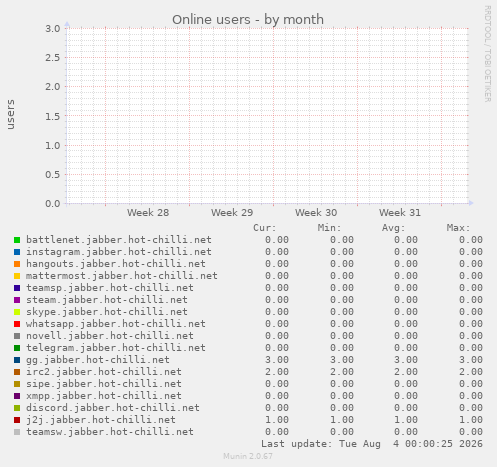This screenshot has width=497, height=467.
Task: Click the whatsapp red legend swatch
Action: tap(17, 324)
